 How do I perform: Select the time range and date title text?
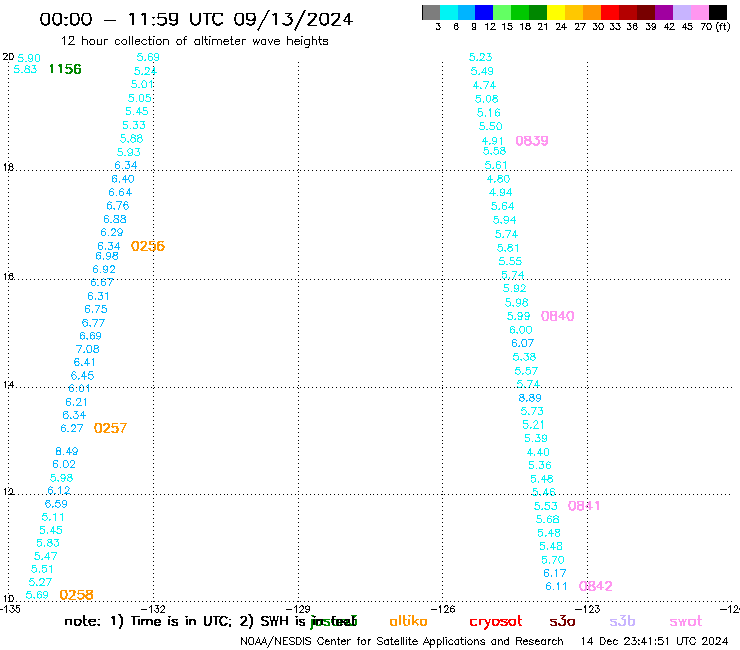tap(196, 20)
